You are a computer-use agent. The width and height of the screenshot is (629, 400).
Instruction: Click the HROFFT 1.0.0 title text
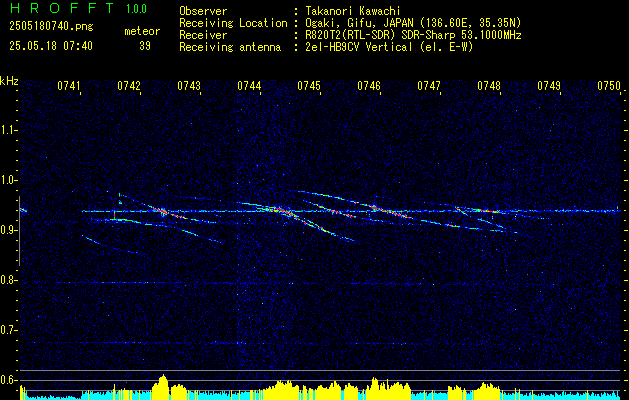79,8
